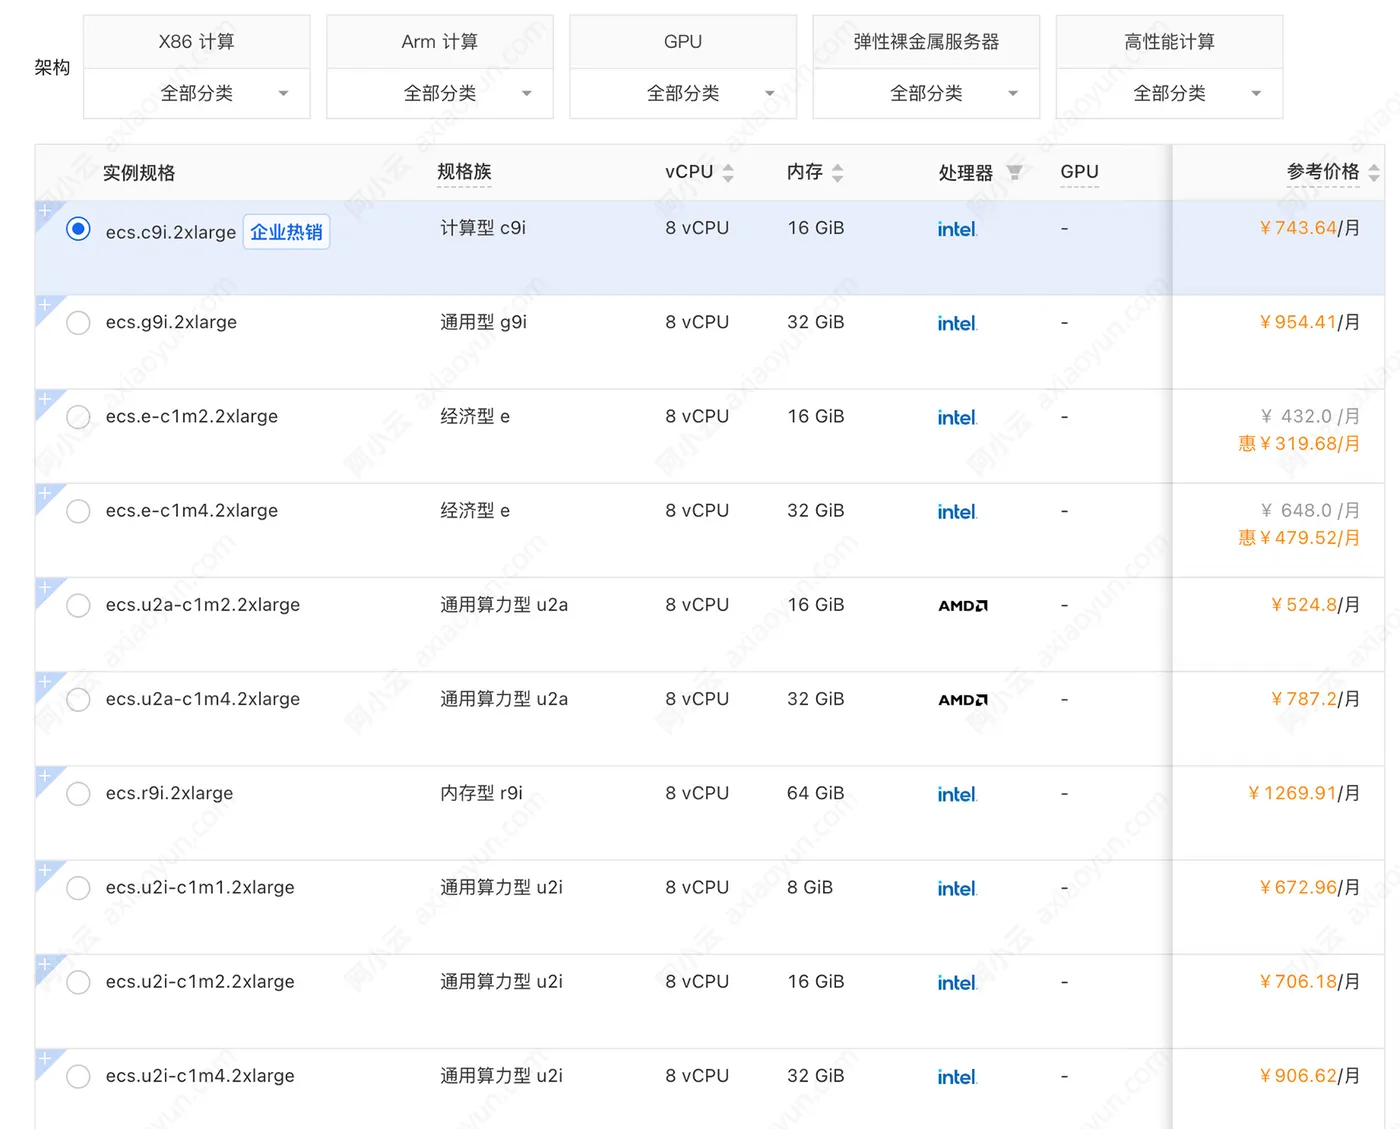This screenshot has width=1400, height=1129.
Task: Click the AMD logo in ecs.u2a-c1m2.2xlarge row
Action: (963, 606)
